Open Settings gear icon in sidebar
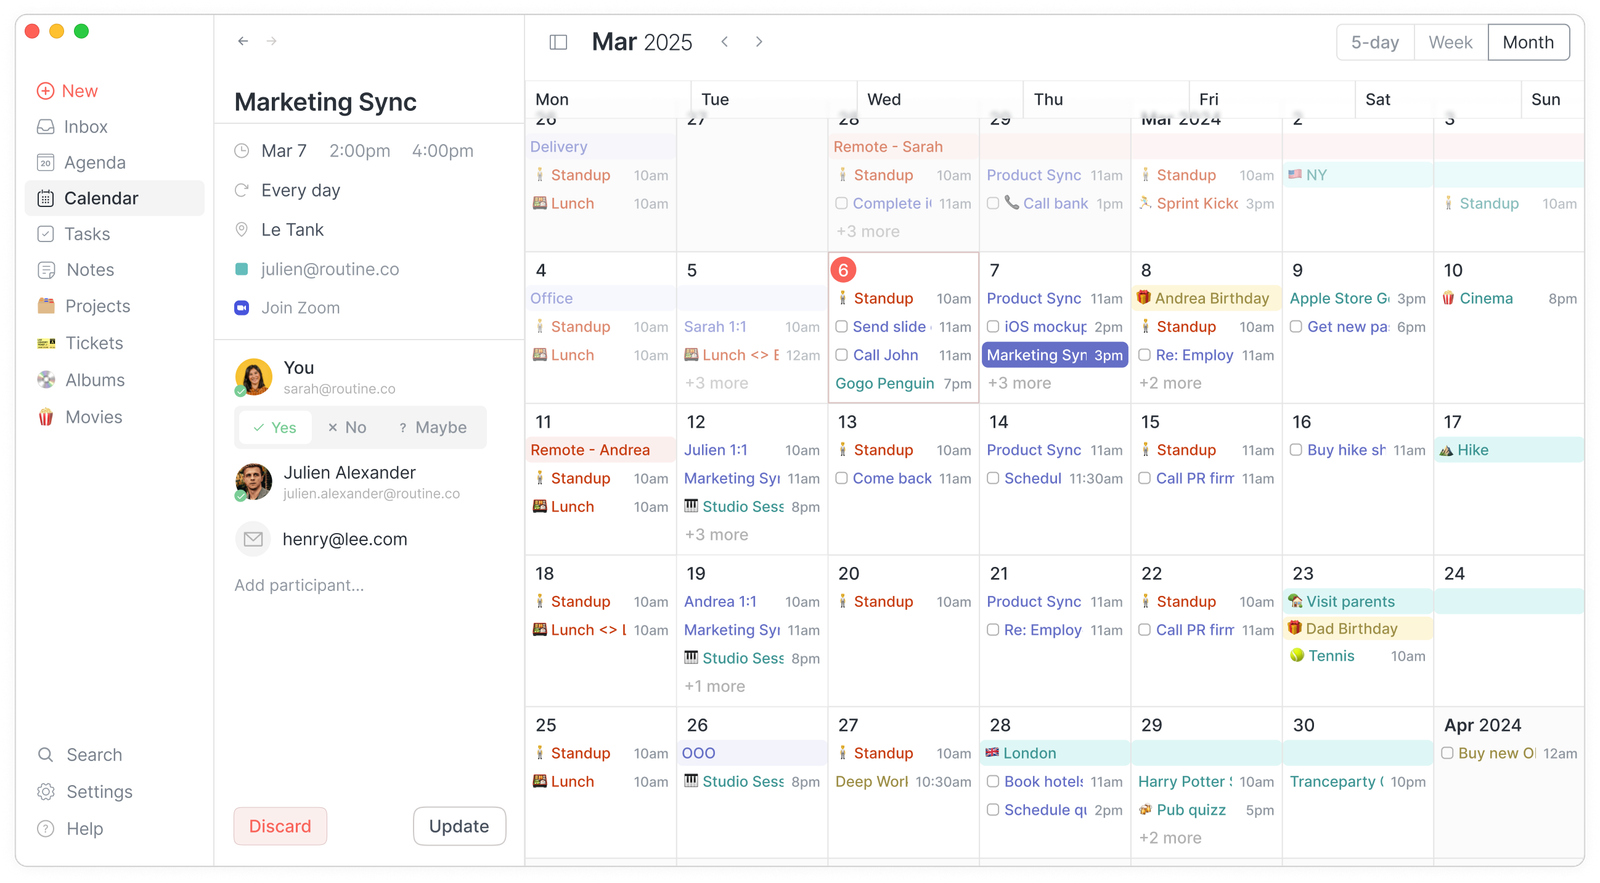This screenshot has height=883, width=1600. [x=46, y=792]
